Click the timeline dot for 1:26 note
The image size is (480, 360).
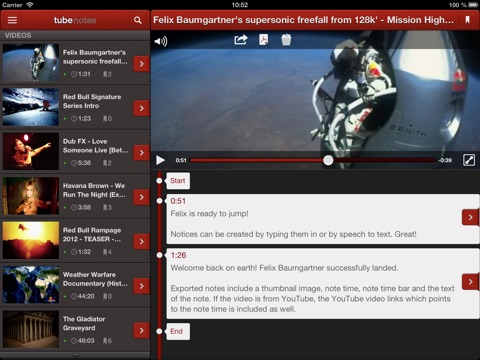tap(160, 255)
